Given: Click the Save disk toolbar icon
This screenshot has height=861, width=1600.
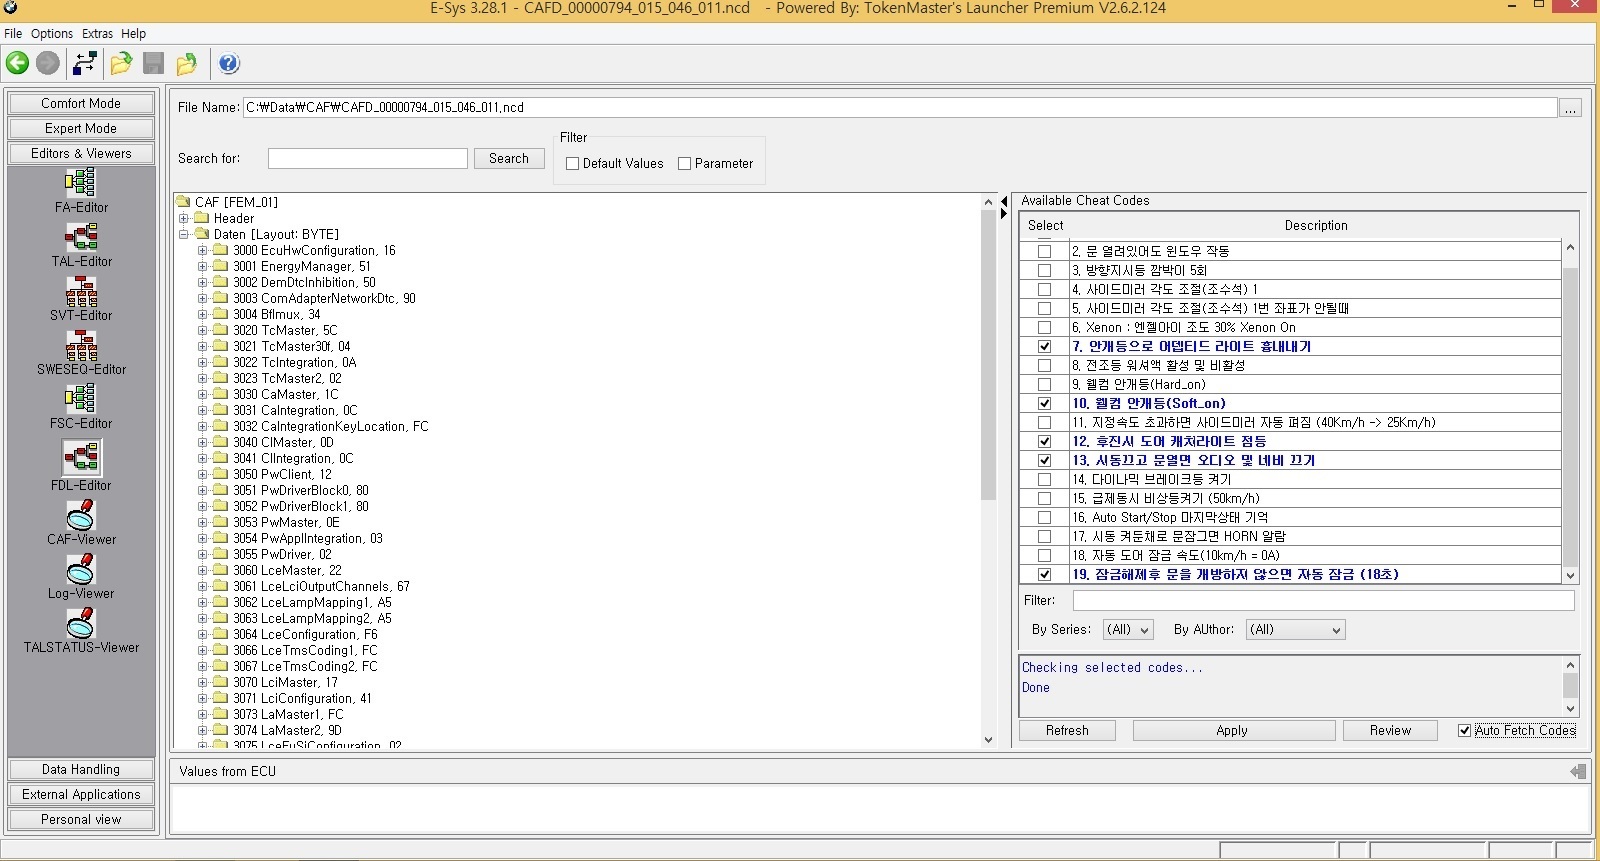Looking at the screenshot, I should 153,63.
